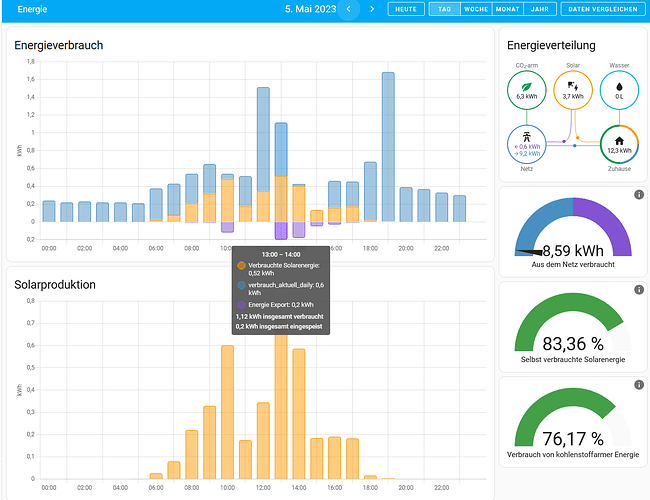Switch to the WOCHE view
This screenshot has height=500, width=650.
pos(476,9)
